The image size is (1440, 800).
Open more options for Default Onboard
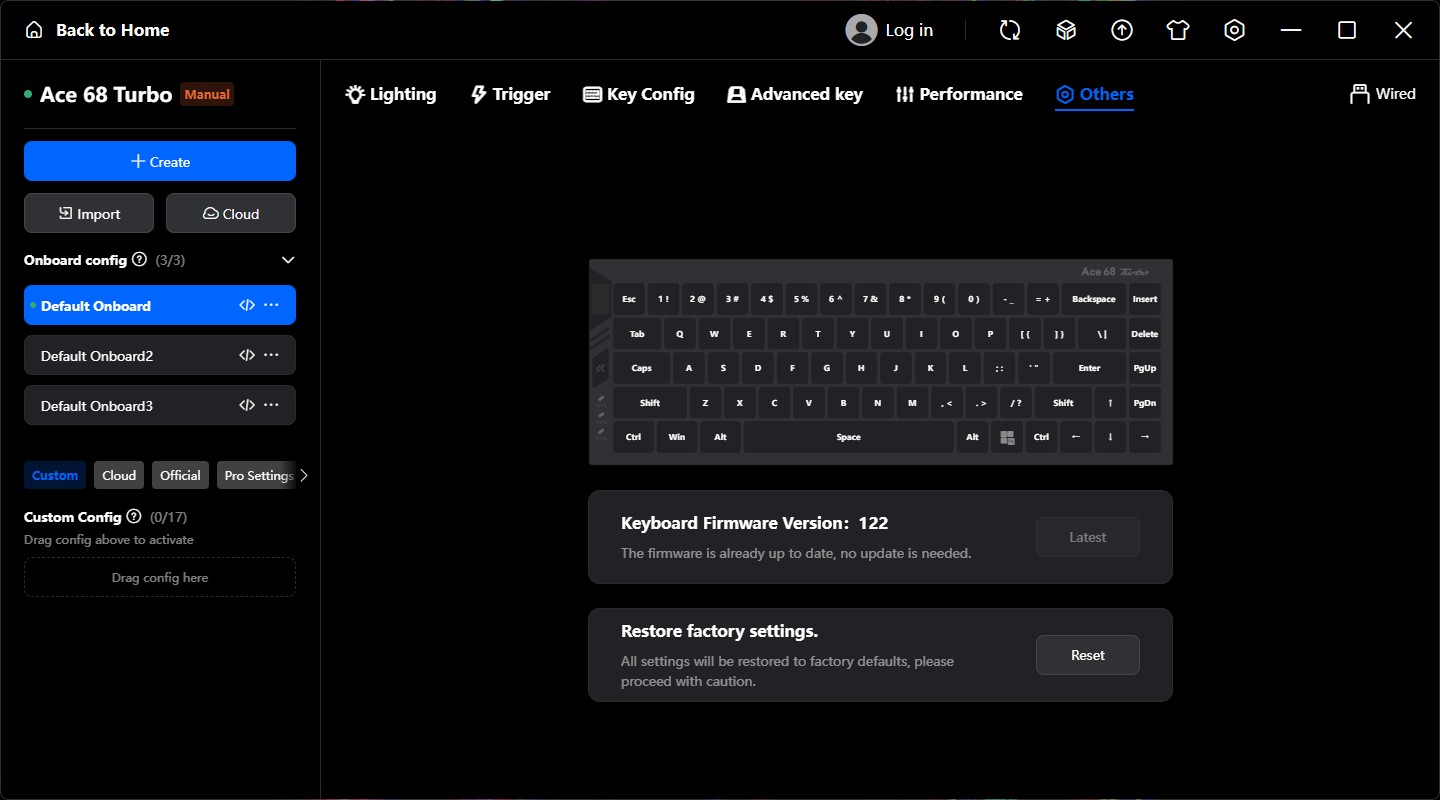[x=271, y=305]
